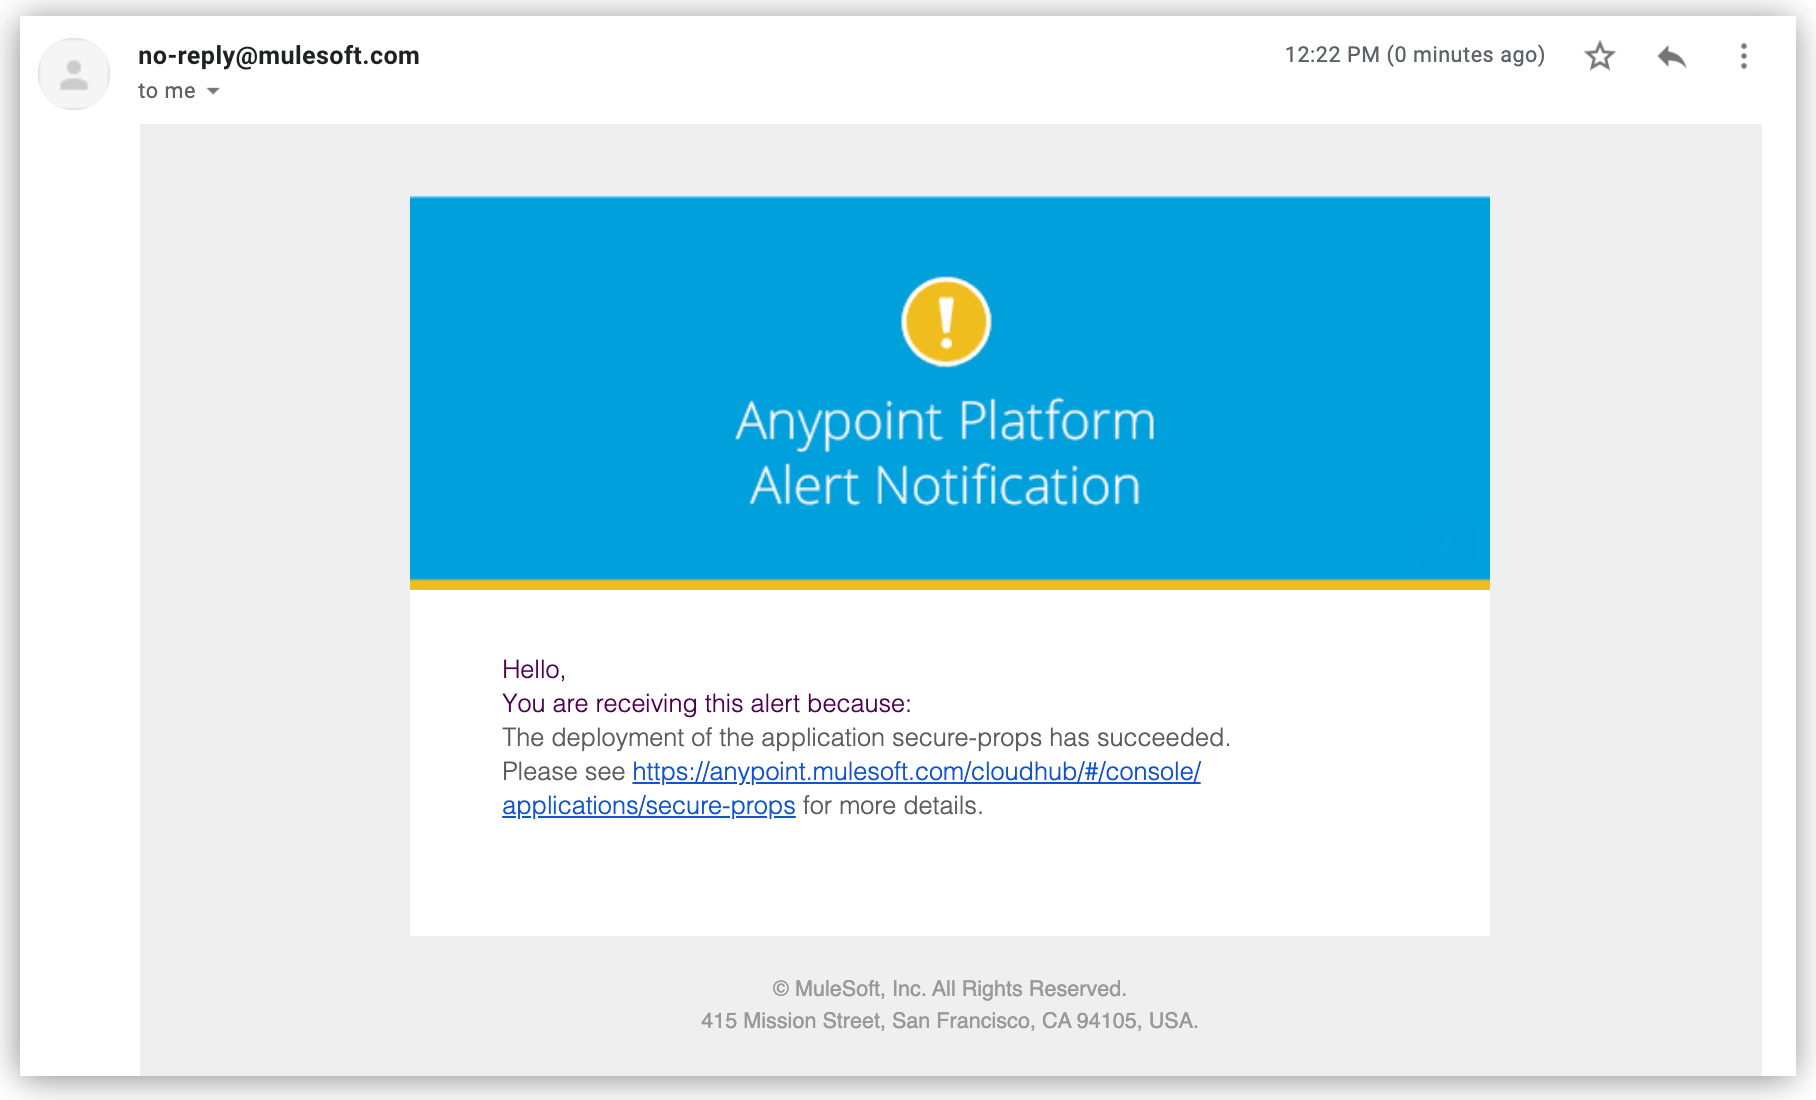Select the deployment succeeded message text

coord(867,737)
